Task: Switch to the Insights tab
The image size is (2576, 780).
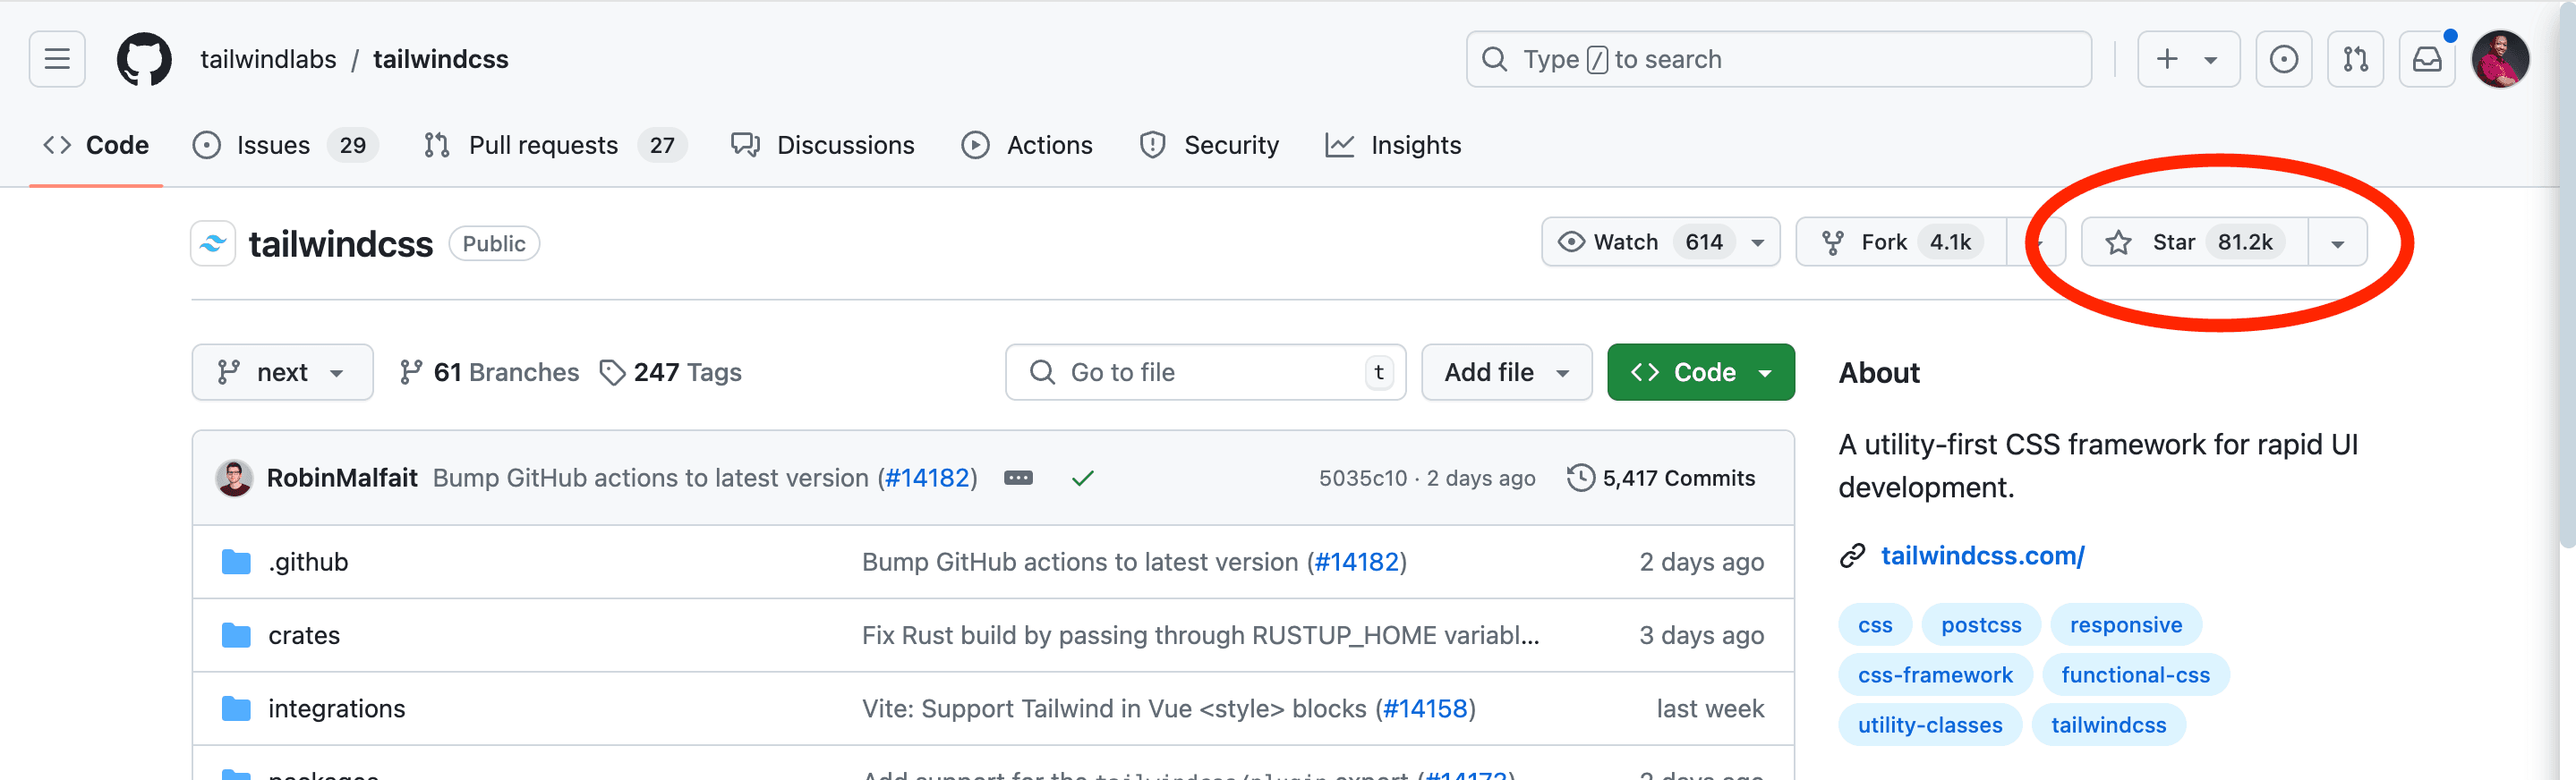Action: pos(1393,145)
